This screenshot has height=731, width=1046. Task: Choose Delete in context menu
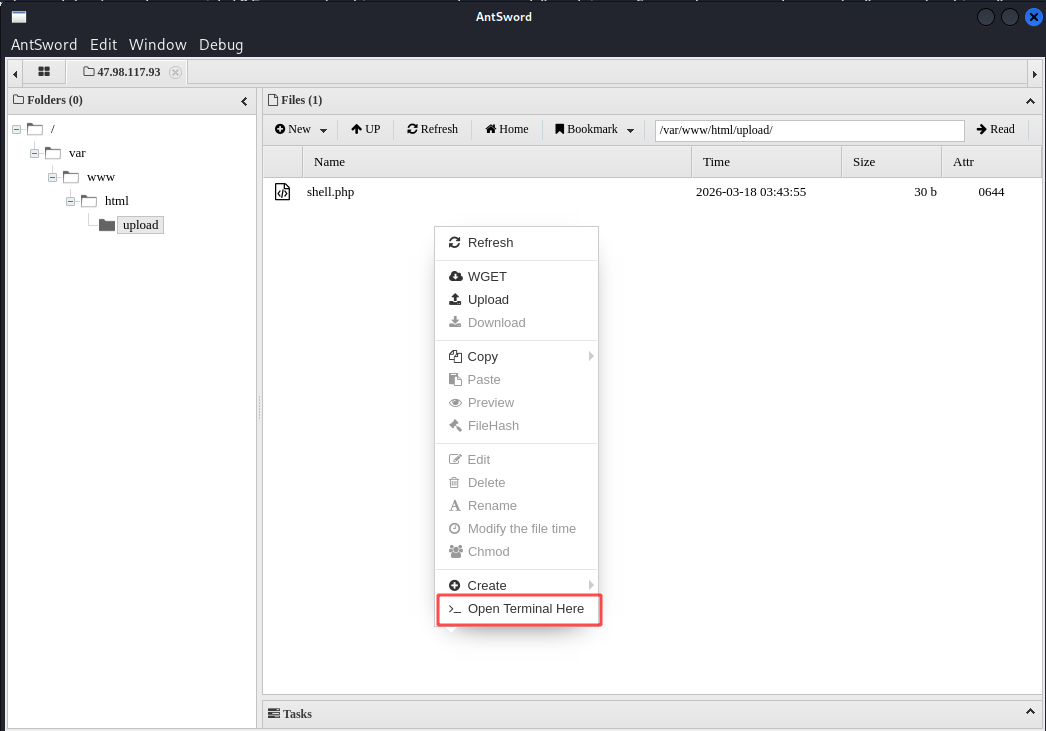(516, 483)
